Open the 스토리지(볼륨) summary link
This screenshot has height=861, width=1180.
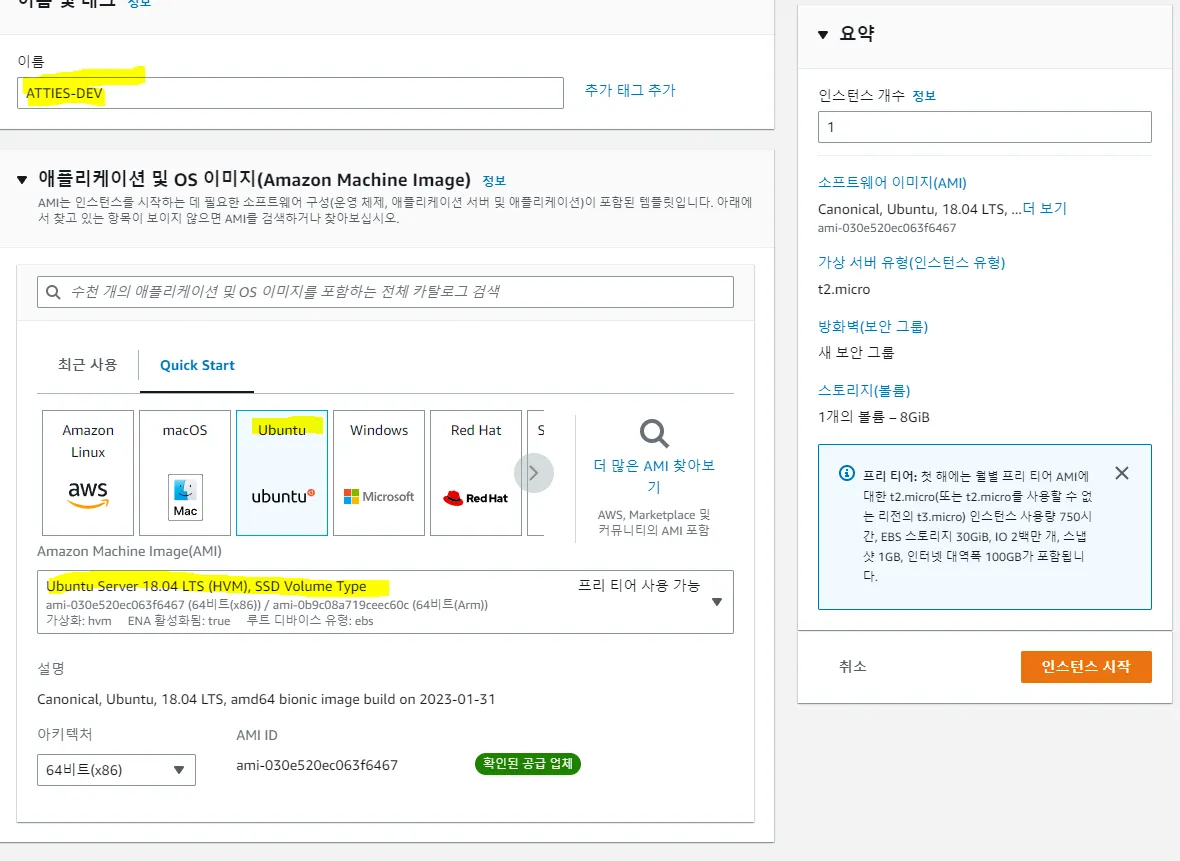point(864,391)
